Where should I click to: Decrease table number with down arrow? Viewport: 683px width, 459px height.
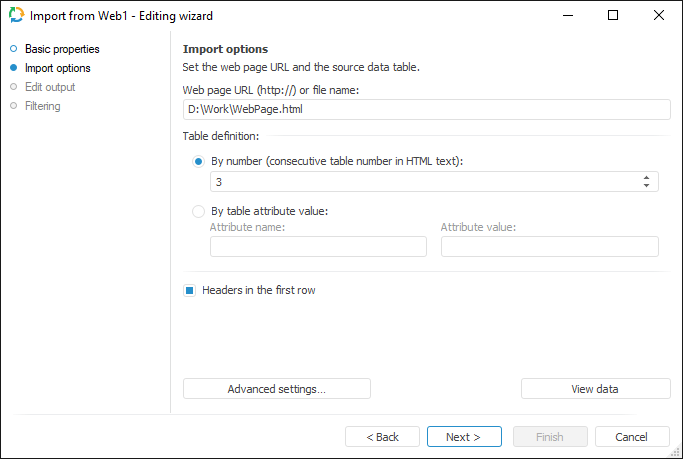coord(647,186)
